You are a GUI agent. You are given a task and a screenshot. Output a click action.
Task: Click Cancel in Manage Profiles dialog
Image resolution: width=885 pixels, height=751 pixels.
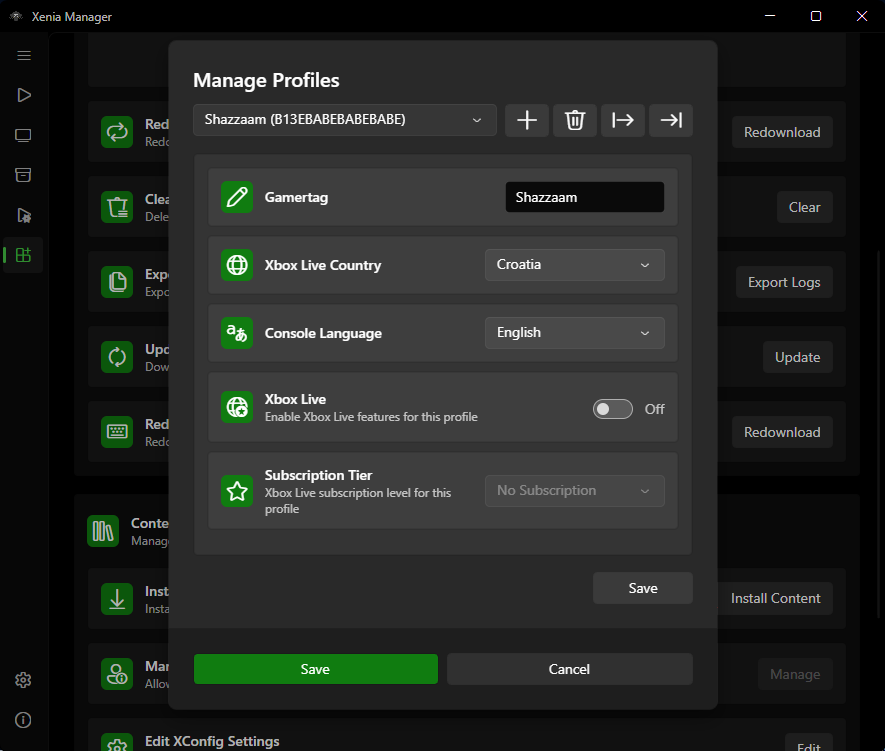point(569,669)
